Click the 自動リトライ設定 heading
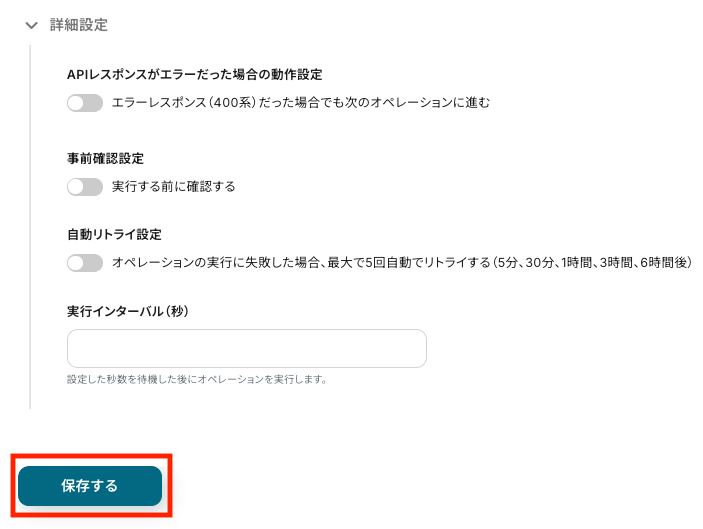The height and width of the screenshot is (529, 703). tap(114, 235)
